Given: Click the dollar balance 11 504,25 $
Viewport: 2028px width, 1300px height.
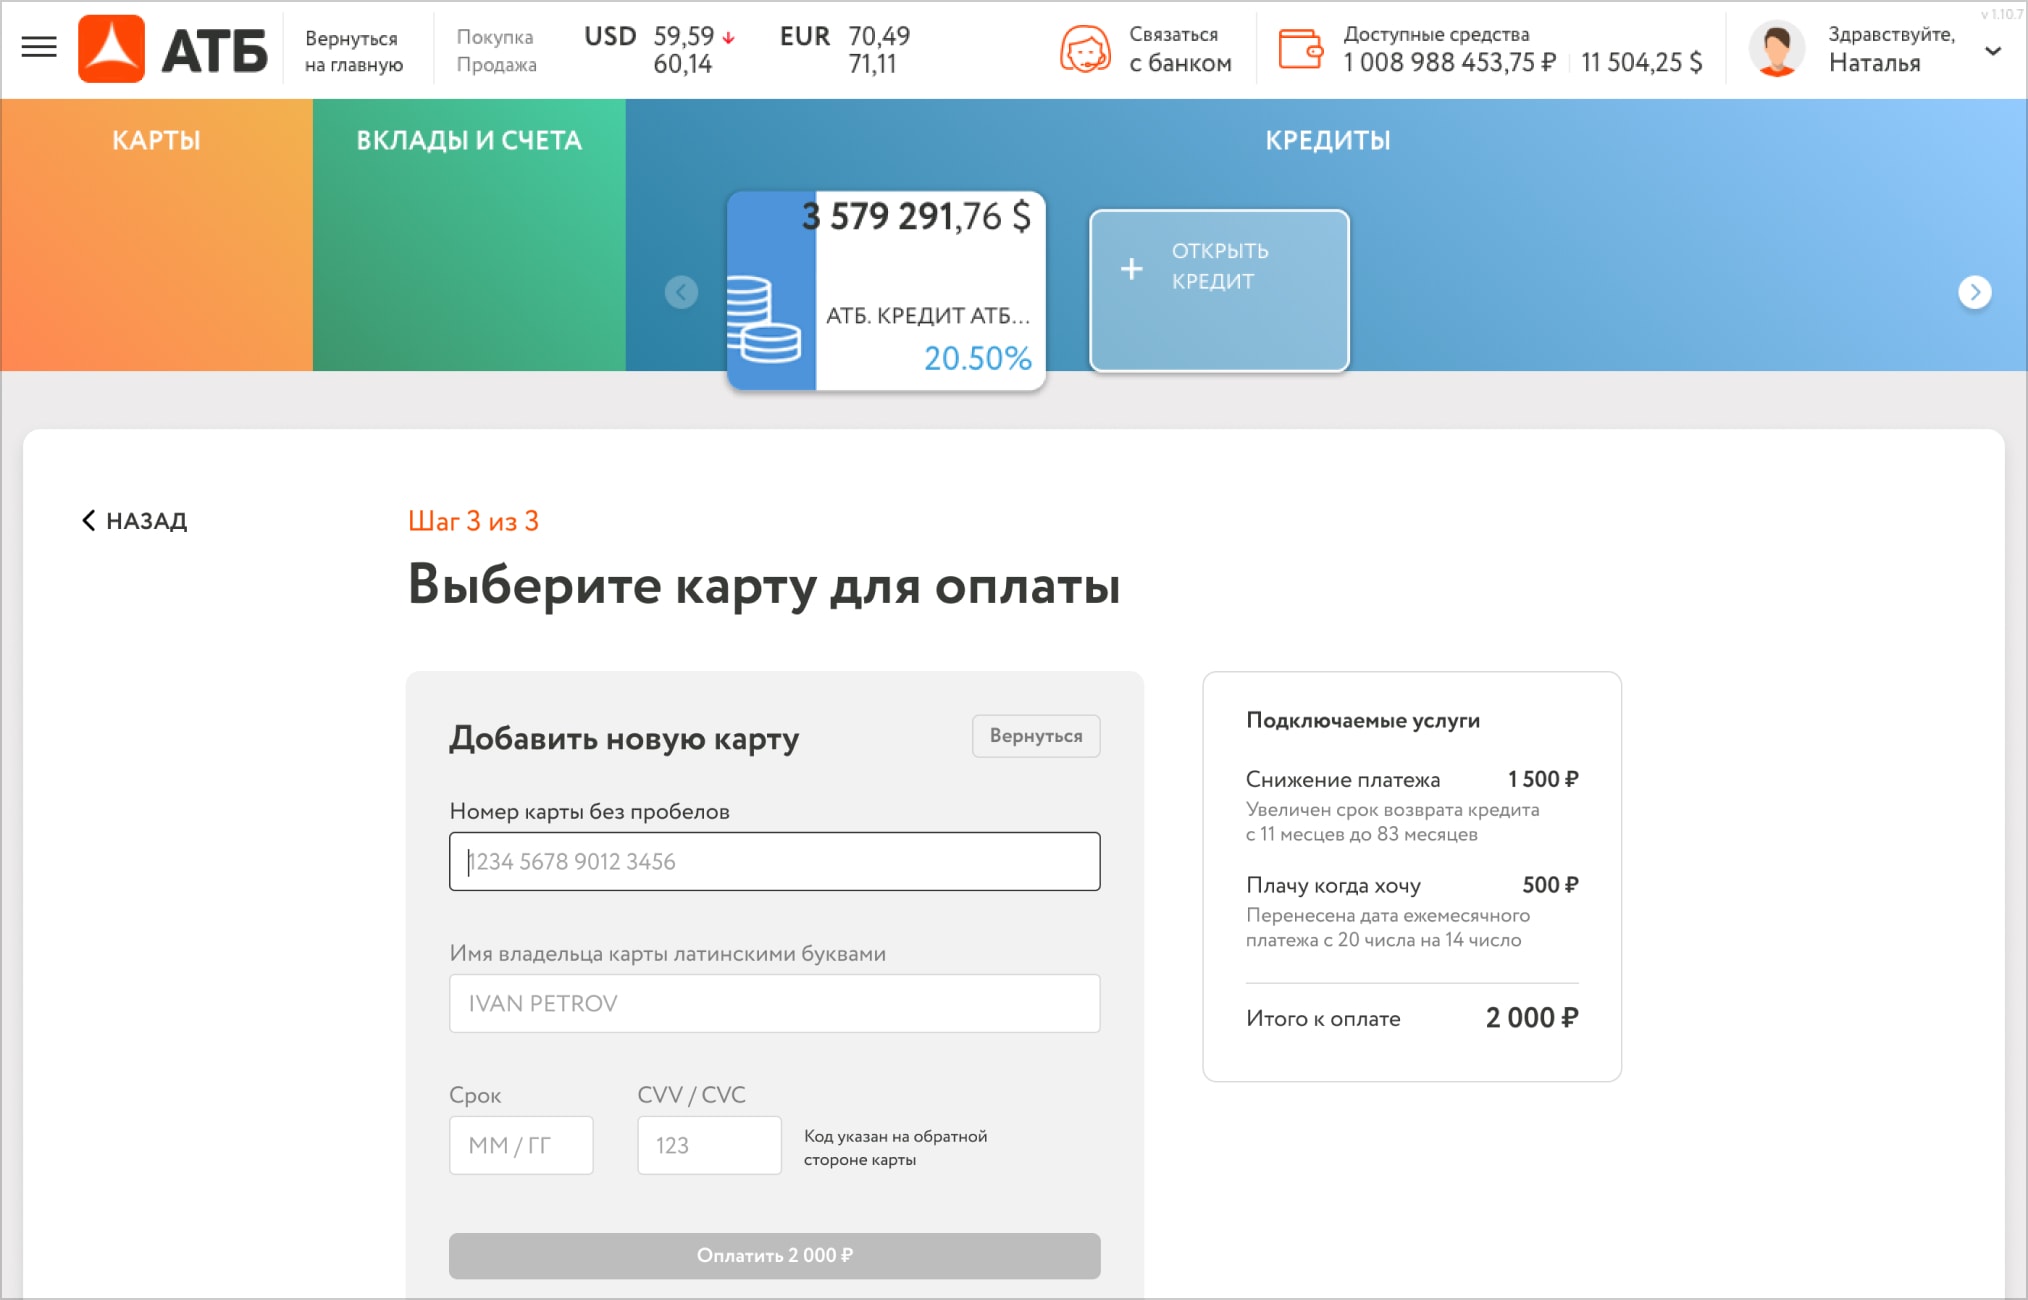Looking at the screenshot, I should click(x=1641, y=63).
